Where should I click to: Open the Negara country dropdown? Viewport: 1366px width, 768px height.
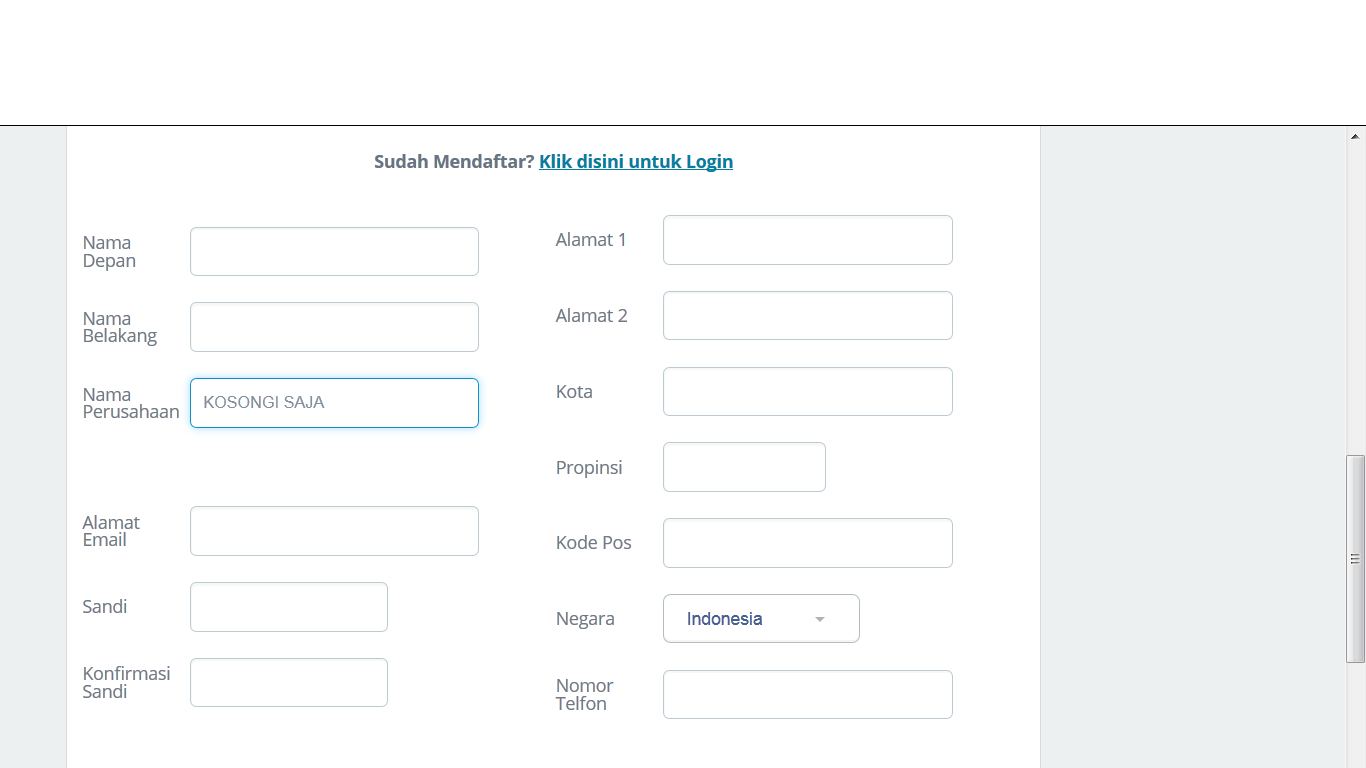click(748, 619)
